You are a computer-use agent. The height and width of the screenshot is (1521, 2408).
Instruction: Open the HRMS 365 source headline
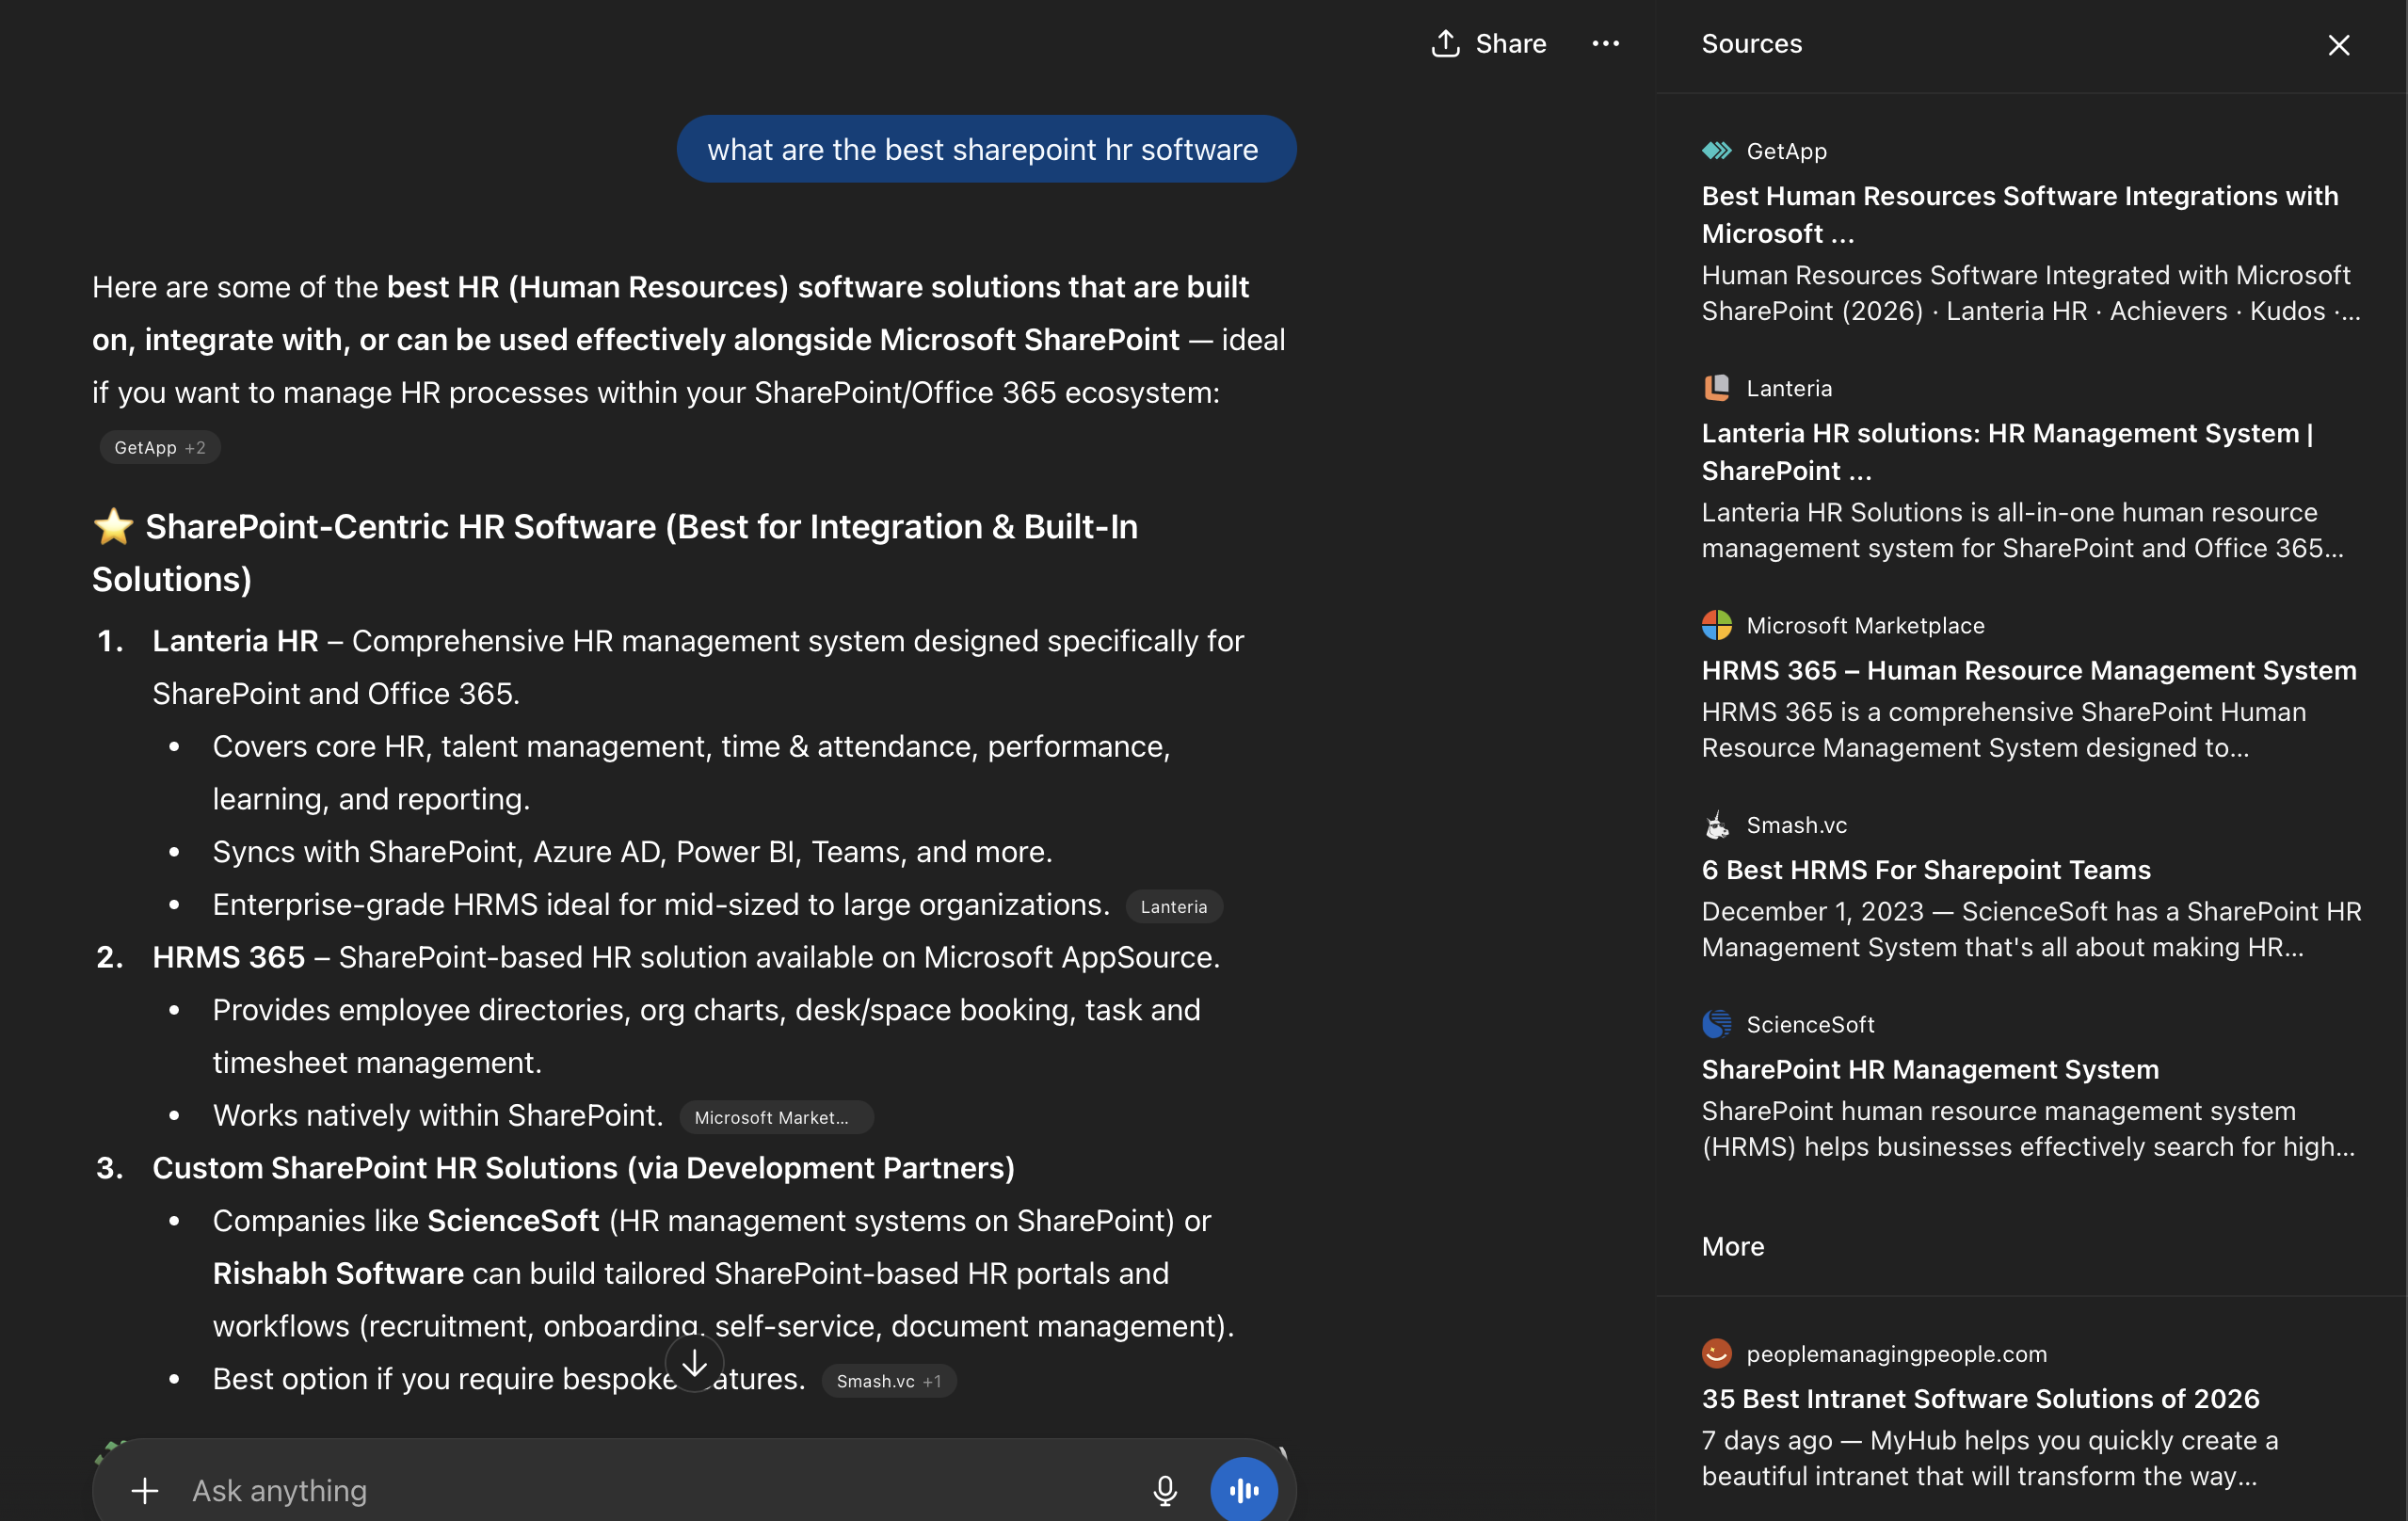coord(2030,670)
